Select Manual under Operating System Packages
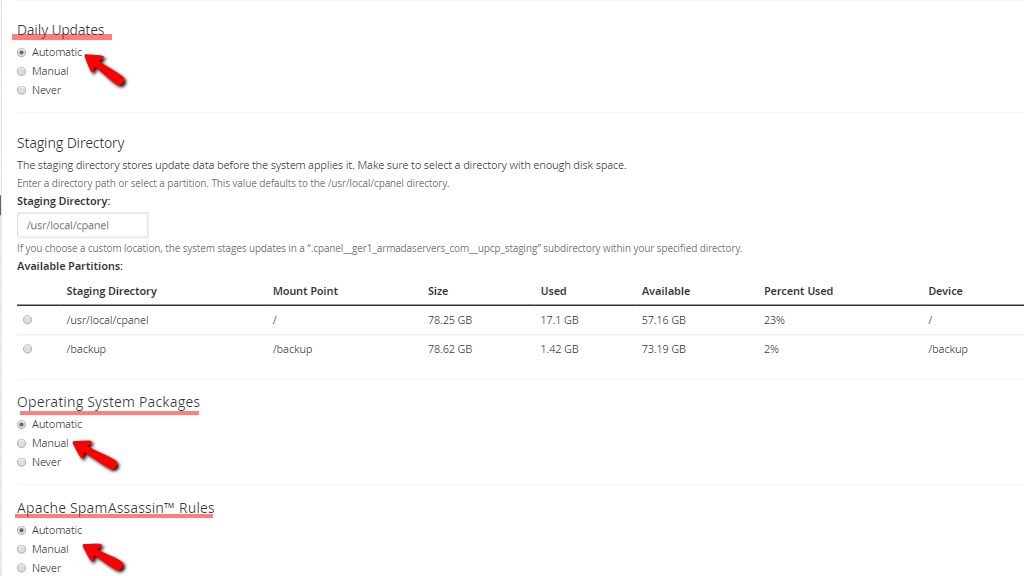The image size is (1024, 576). 22,443
